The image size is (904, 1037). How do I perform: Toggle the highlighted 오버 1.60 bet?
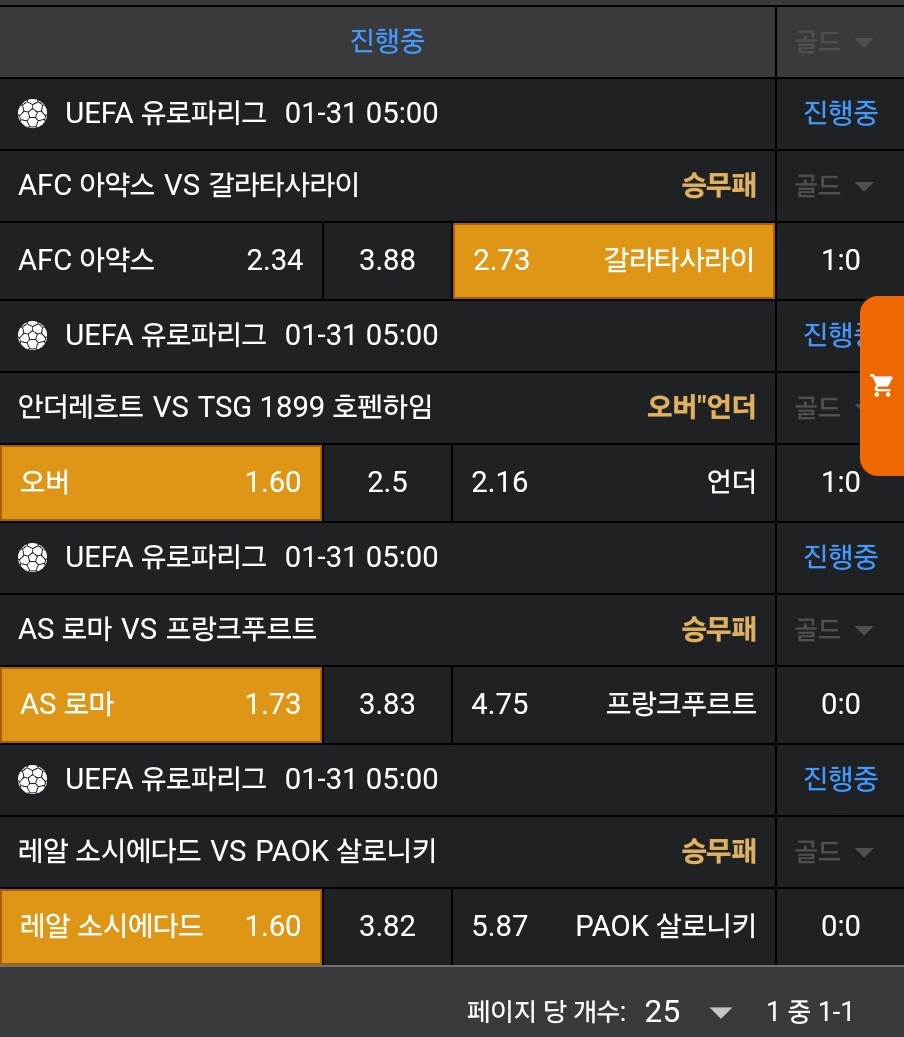[x=161, y=482]
